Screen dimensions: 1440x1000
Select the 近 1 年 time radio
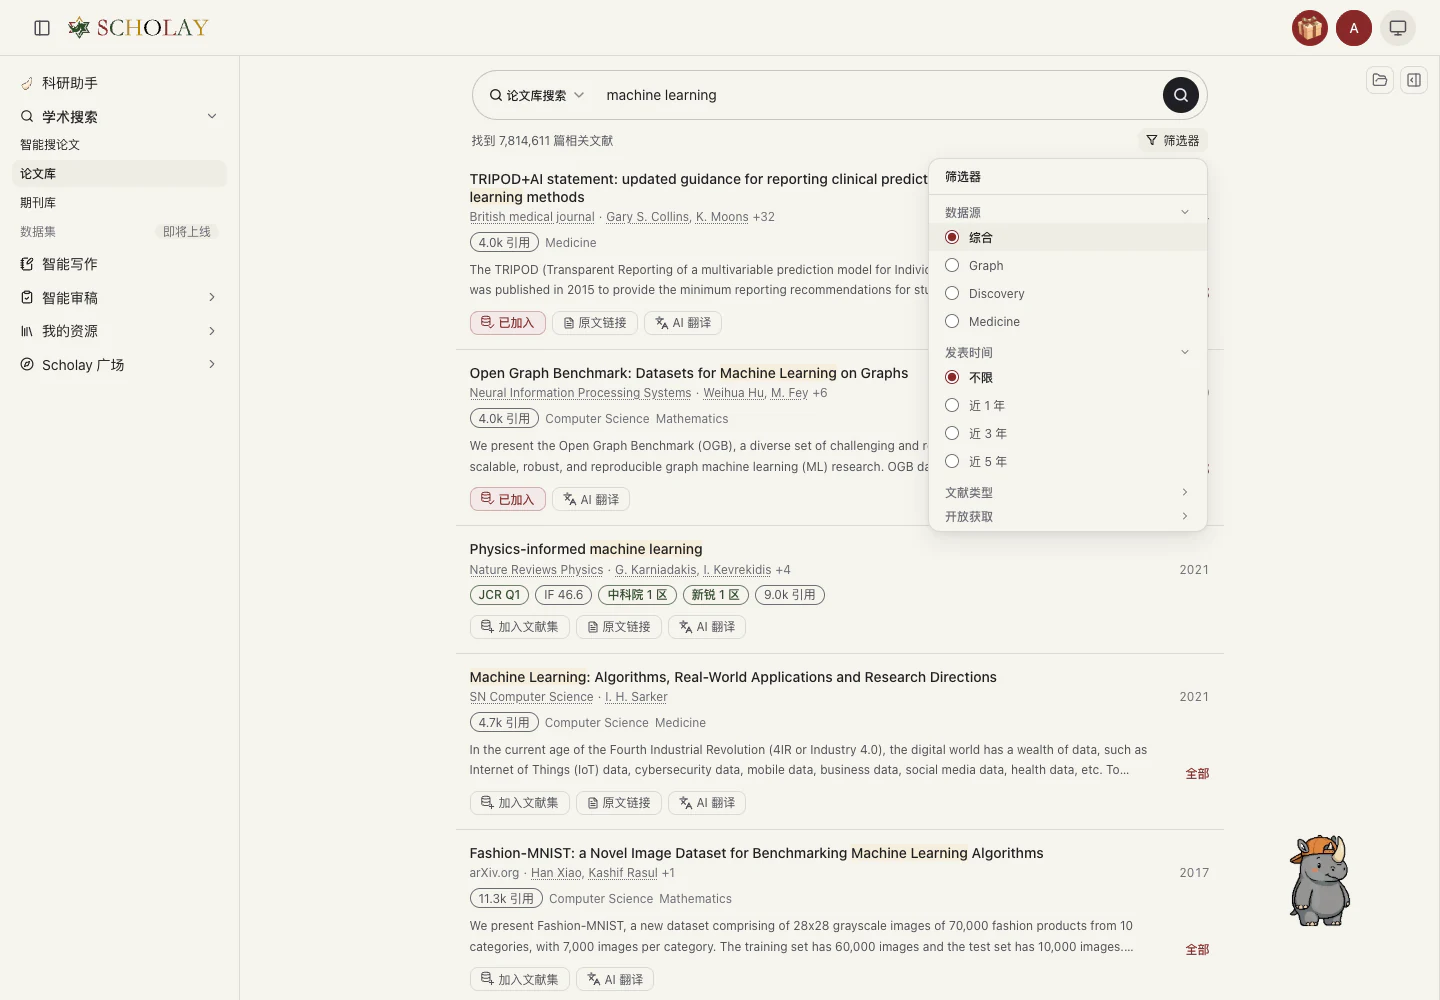pyautogui.click(x=952, y=405)
